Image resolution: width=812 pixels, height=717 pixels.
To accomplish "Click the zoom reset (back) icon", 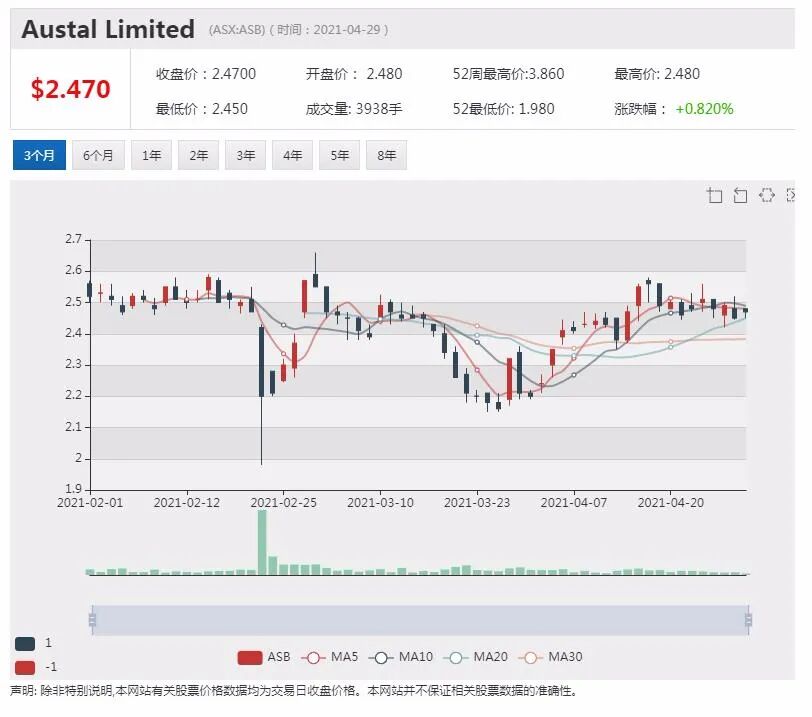I will click(x=741, y=195).
